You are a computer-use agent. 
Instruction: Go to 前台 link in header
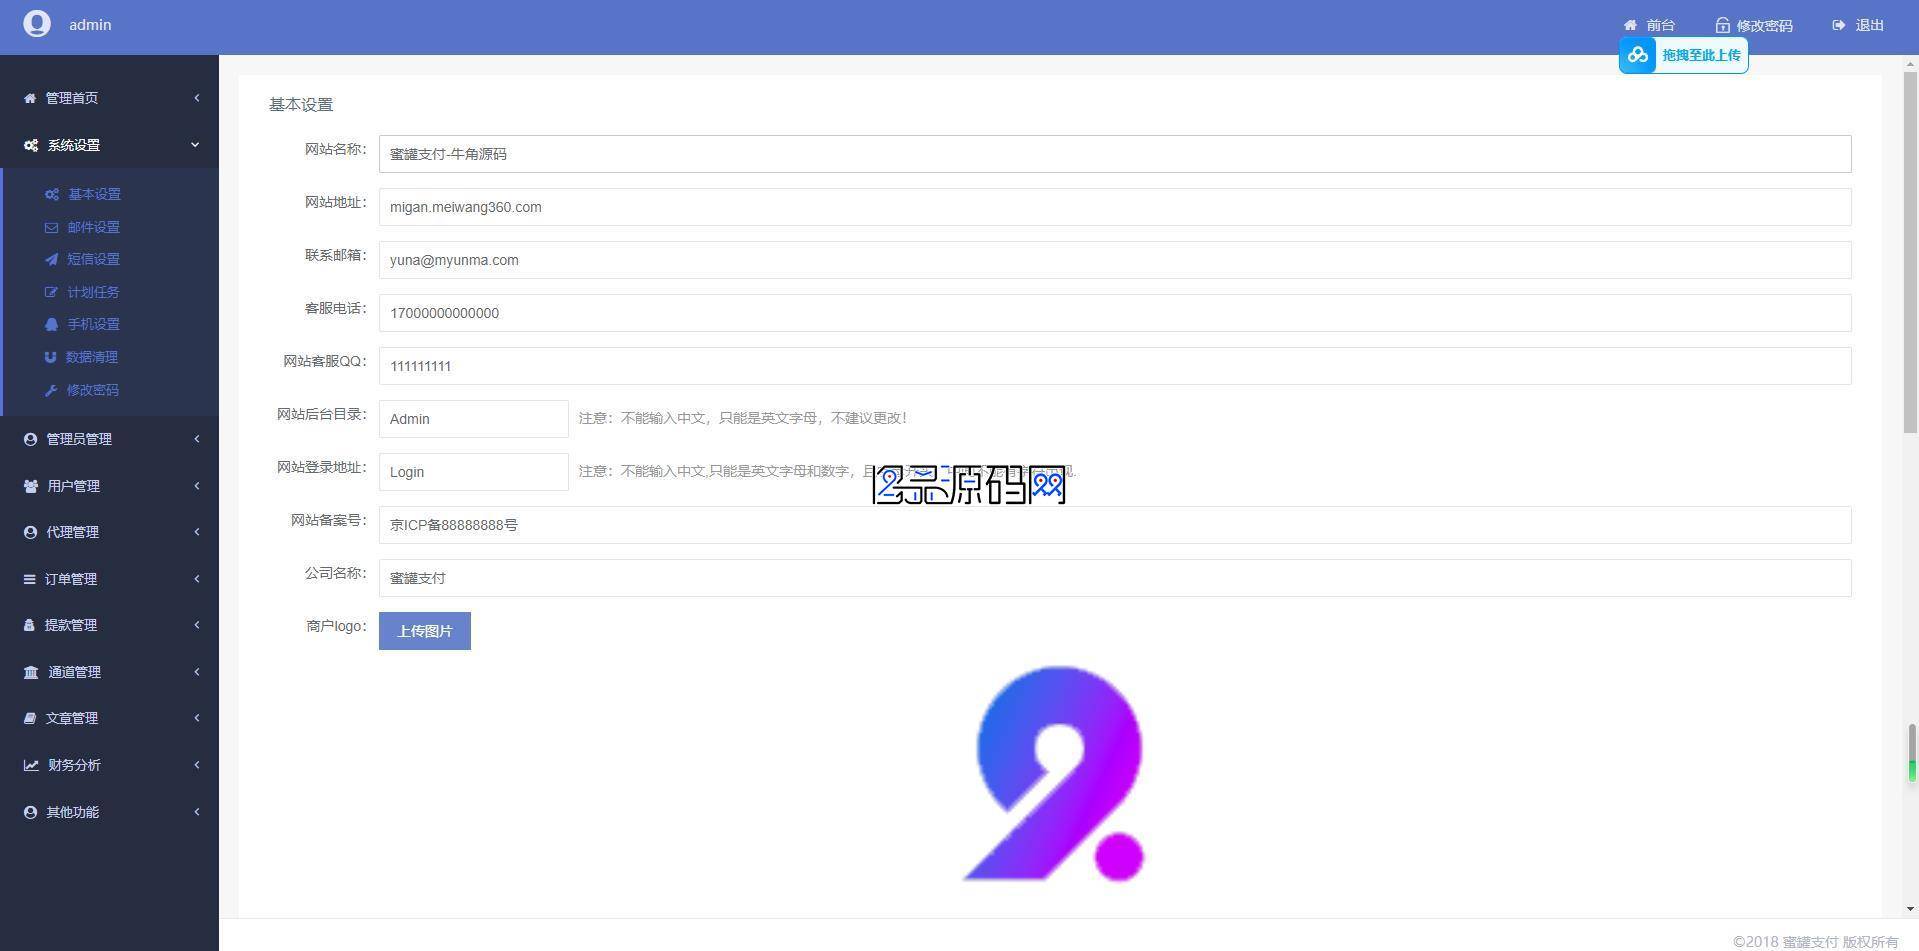coord(1660,25)
